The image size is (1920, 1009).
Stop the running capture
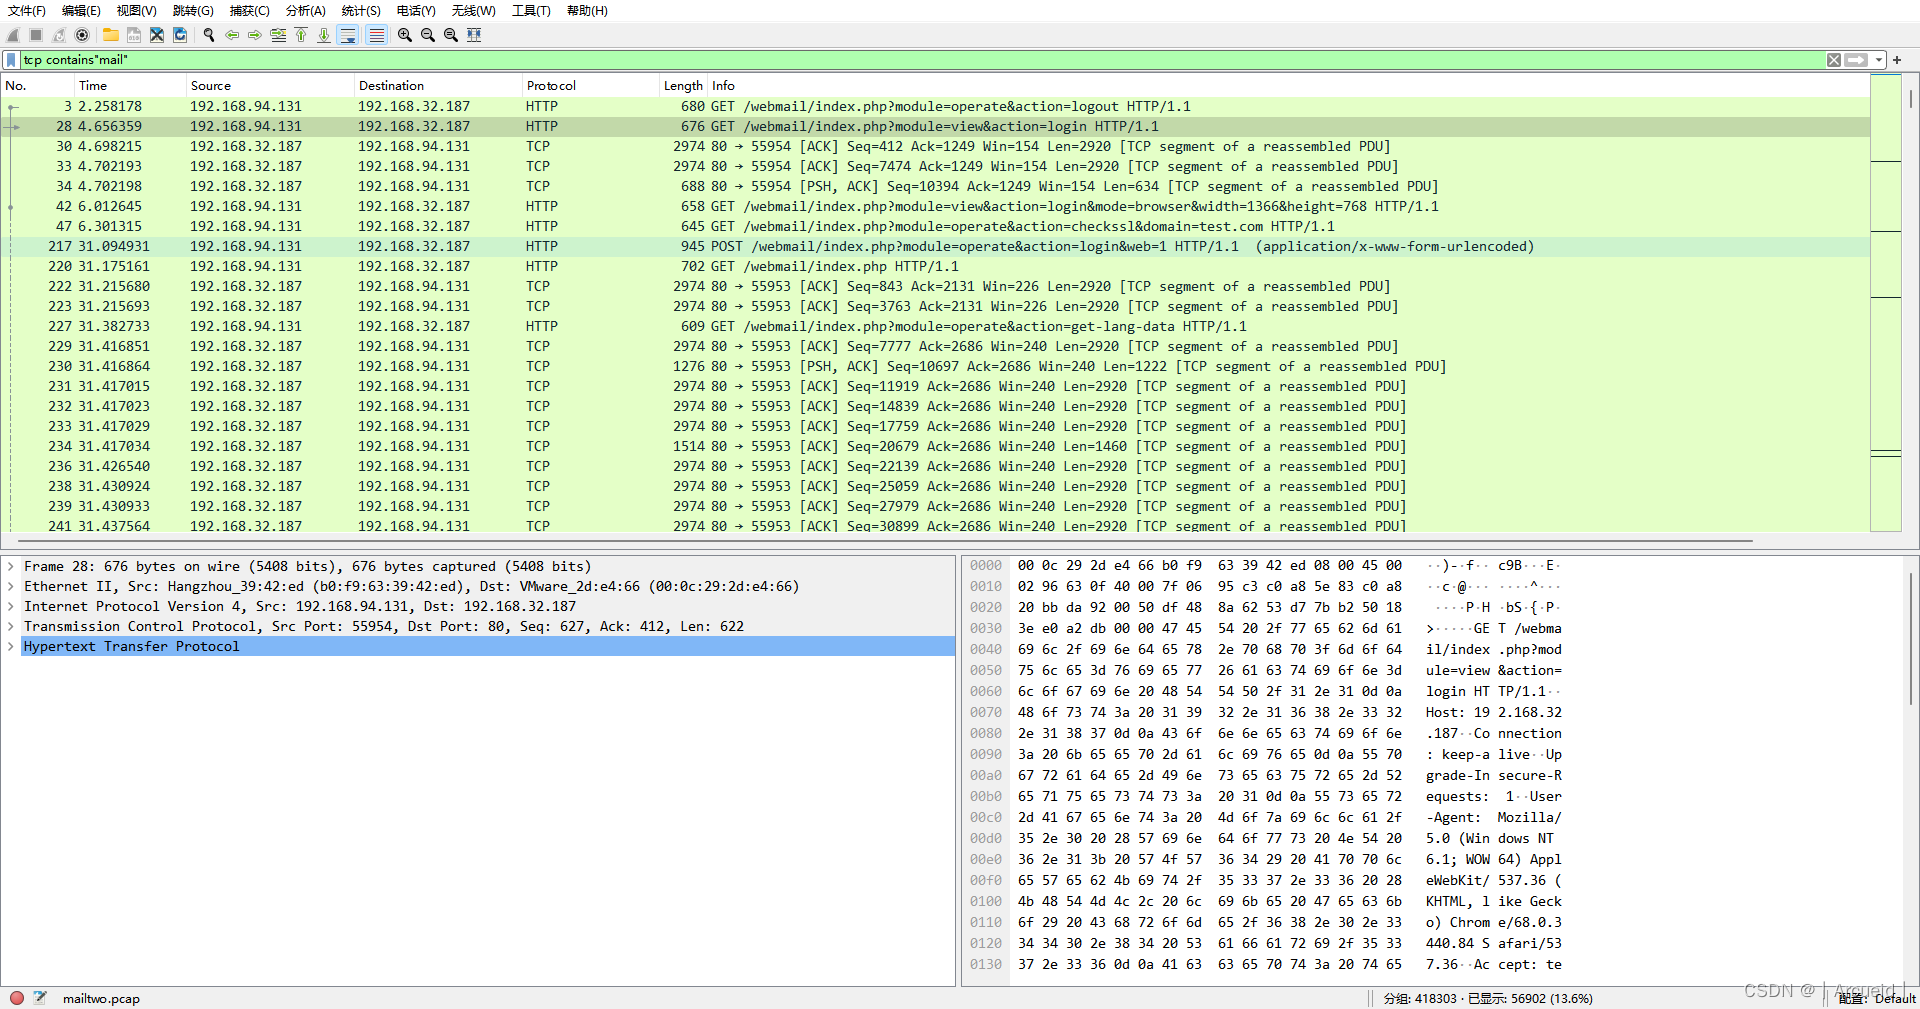[x=36, y=35]
